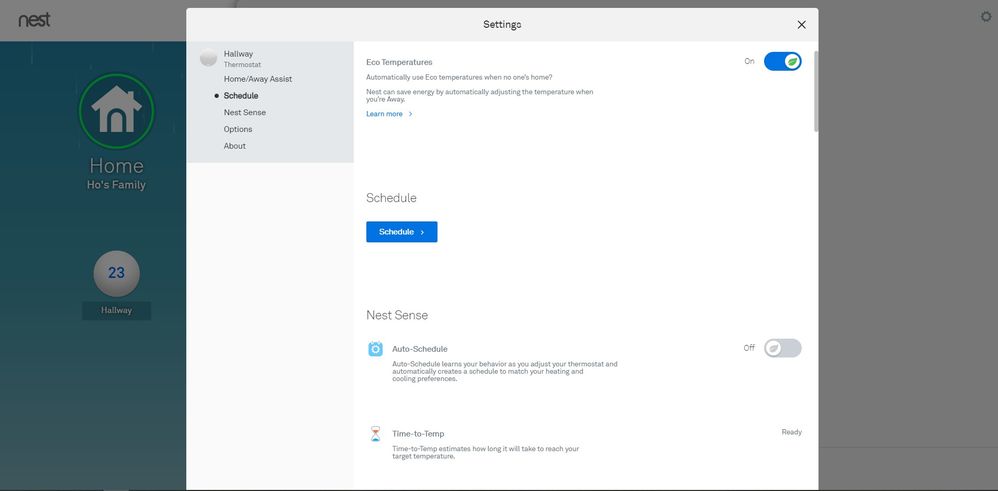Click the Hallway Thermostat sidebar header

(242, 59)
